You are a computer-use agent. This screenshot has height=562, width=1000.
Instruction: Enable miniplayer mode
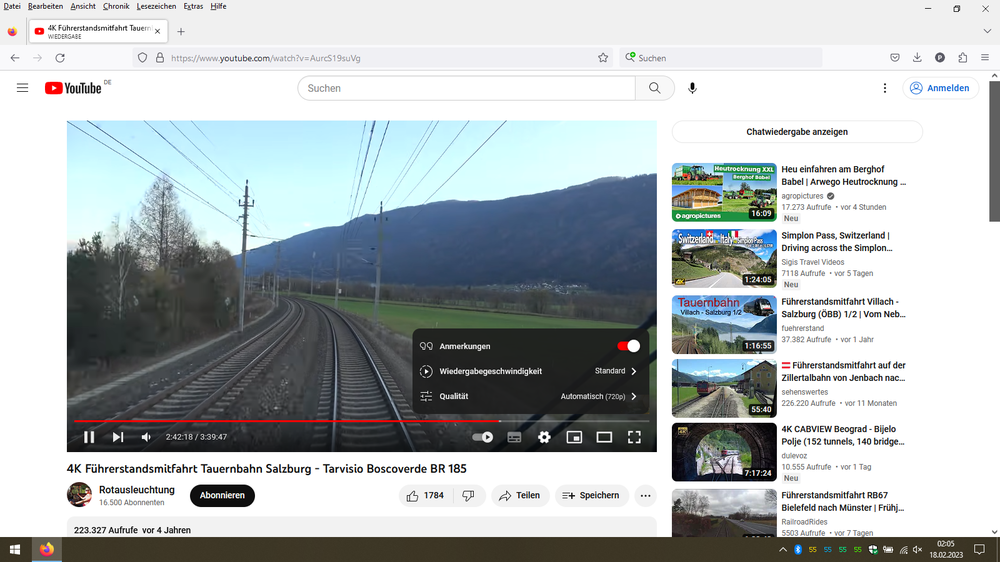574,437
